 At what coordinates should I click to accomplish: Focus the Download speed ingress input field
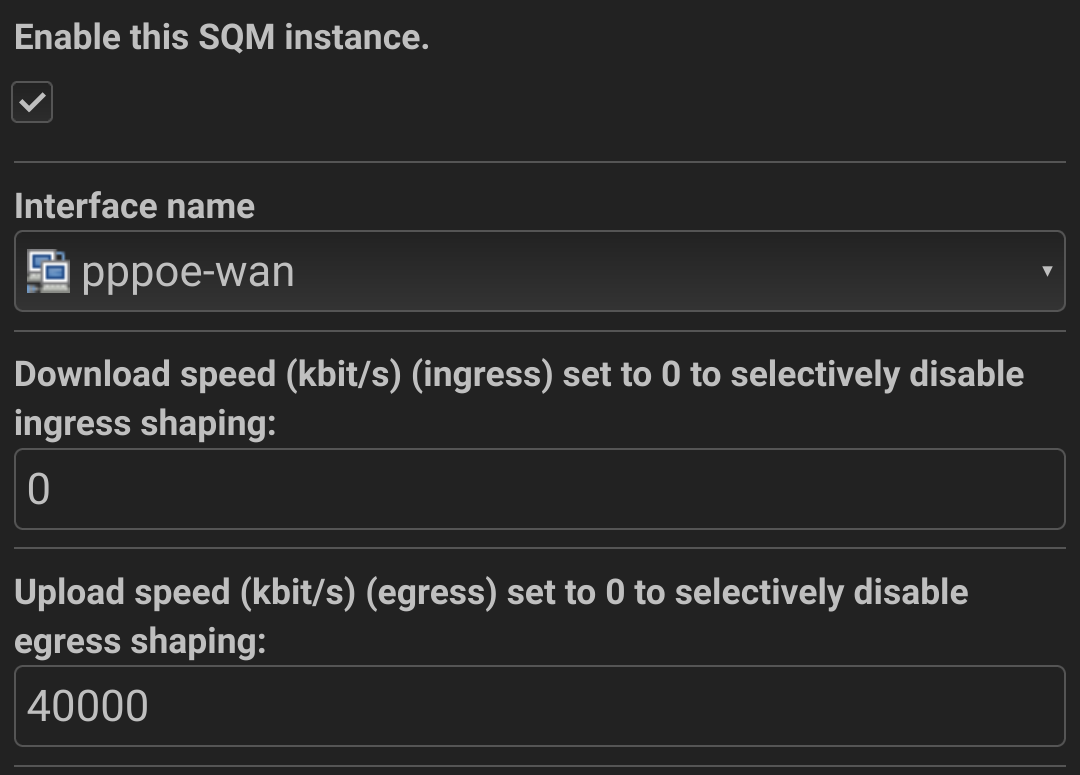pyautogui.click(x=540, y=489)
